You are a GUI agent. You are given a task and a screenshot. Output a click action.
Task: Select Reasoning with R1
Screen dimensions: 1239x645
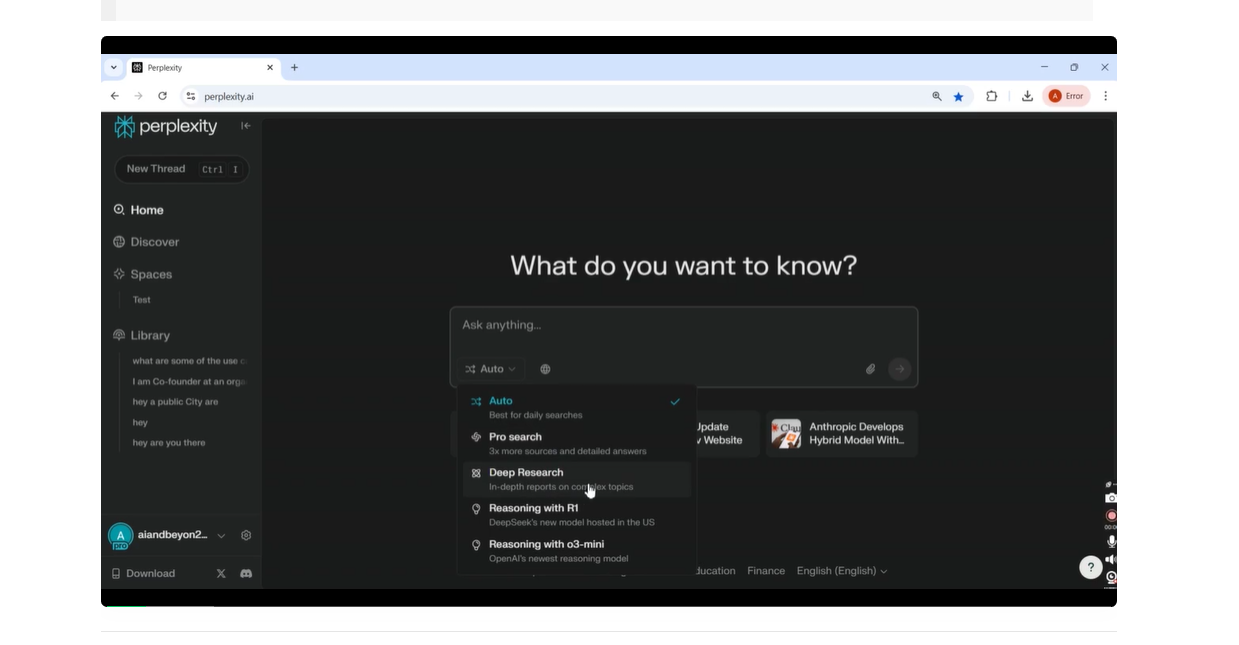[x=576, y=514]
